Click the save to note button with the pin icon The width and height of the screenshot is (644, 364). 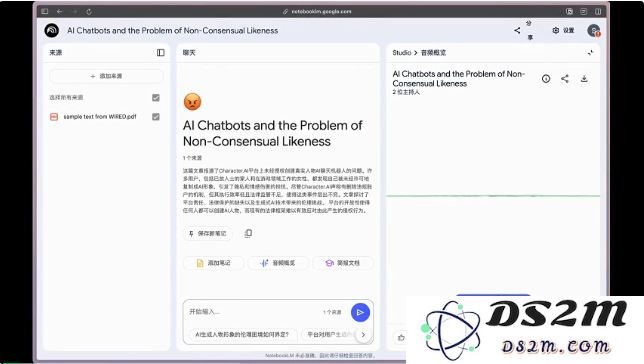click(x=207, y=233)
